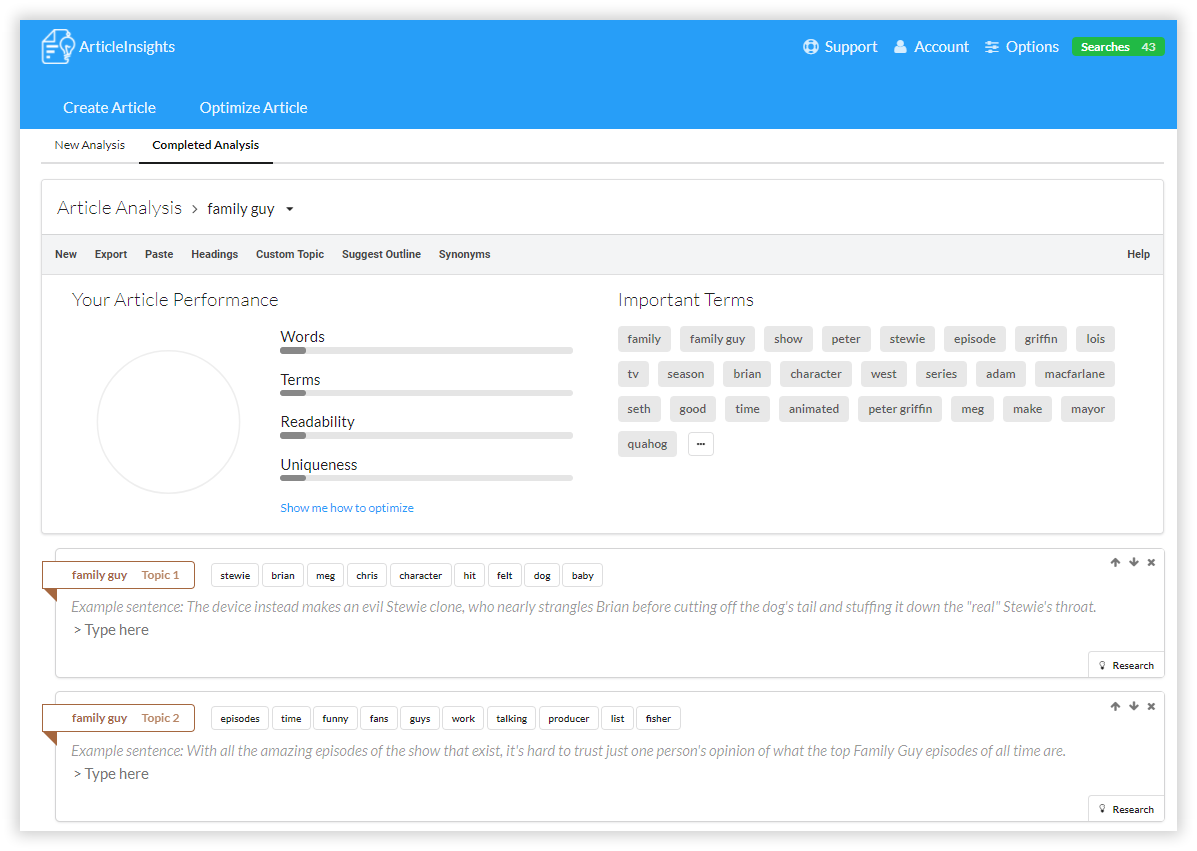The height and width of the screenshot is (851, 1197).
Task: Click the baby tag in Topic 1
Action: (x=582, y=575)
